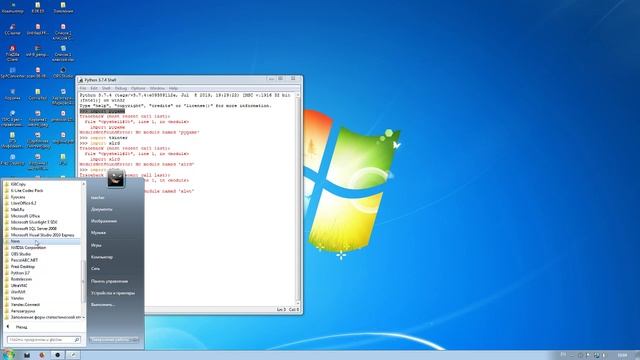Click the taskbar clock

[622, 355]
